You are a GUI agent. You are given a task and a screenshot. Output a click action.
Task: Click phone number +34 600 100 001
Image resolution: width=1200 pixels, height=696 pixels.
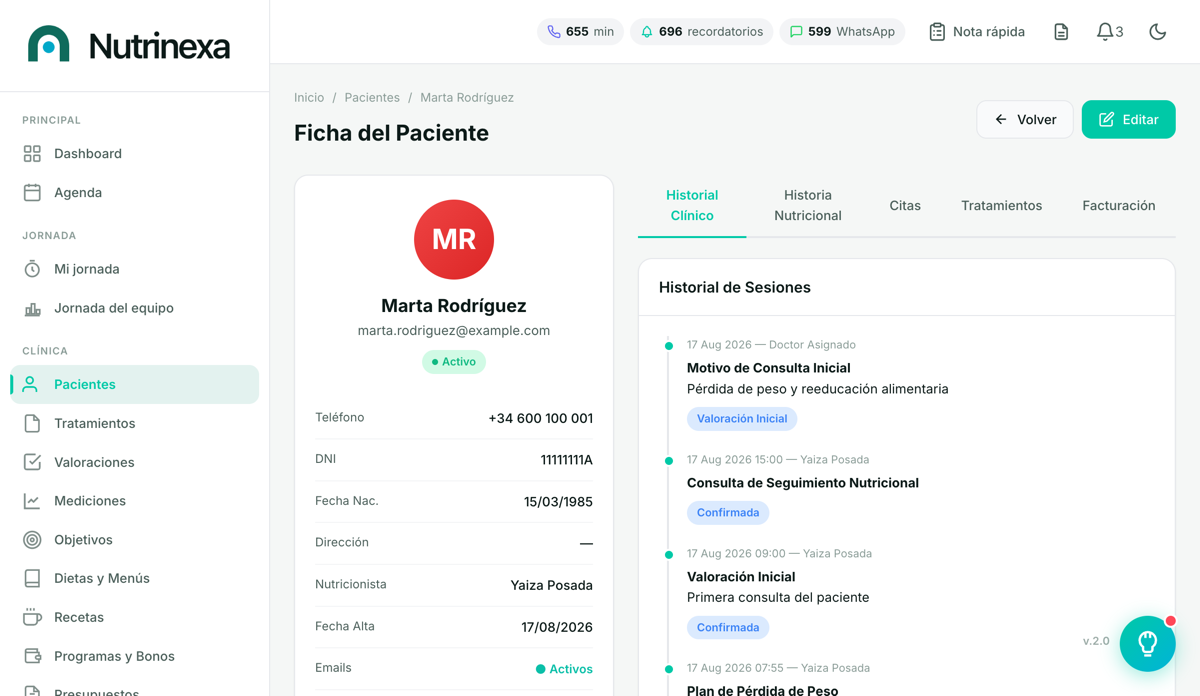coord(541,418)
